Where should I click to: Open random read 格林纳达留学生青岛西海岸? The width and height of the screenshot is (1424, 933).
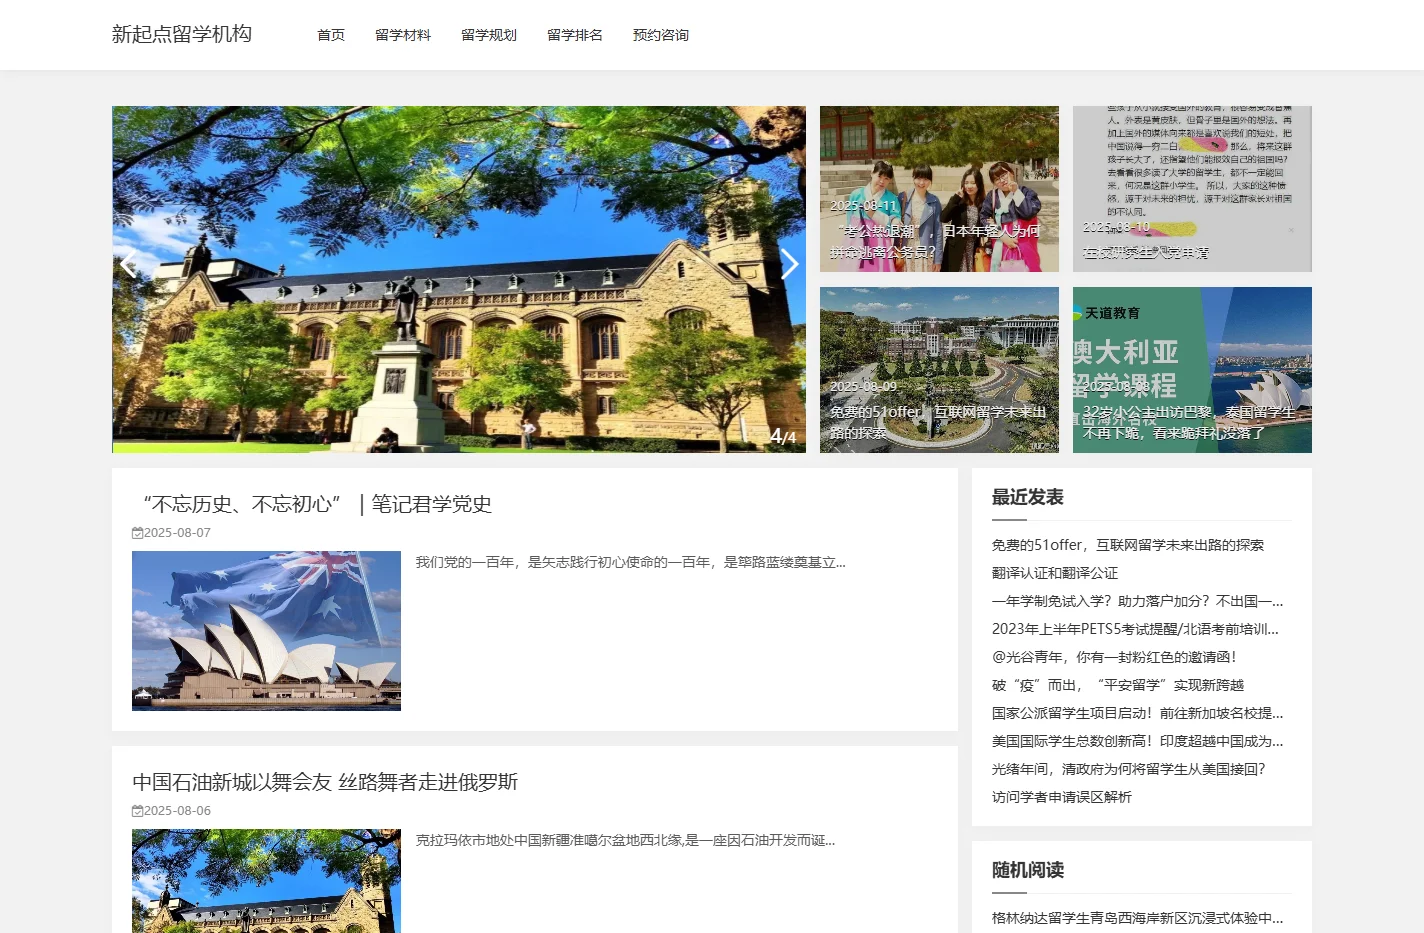click(x=1138, y=918)
